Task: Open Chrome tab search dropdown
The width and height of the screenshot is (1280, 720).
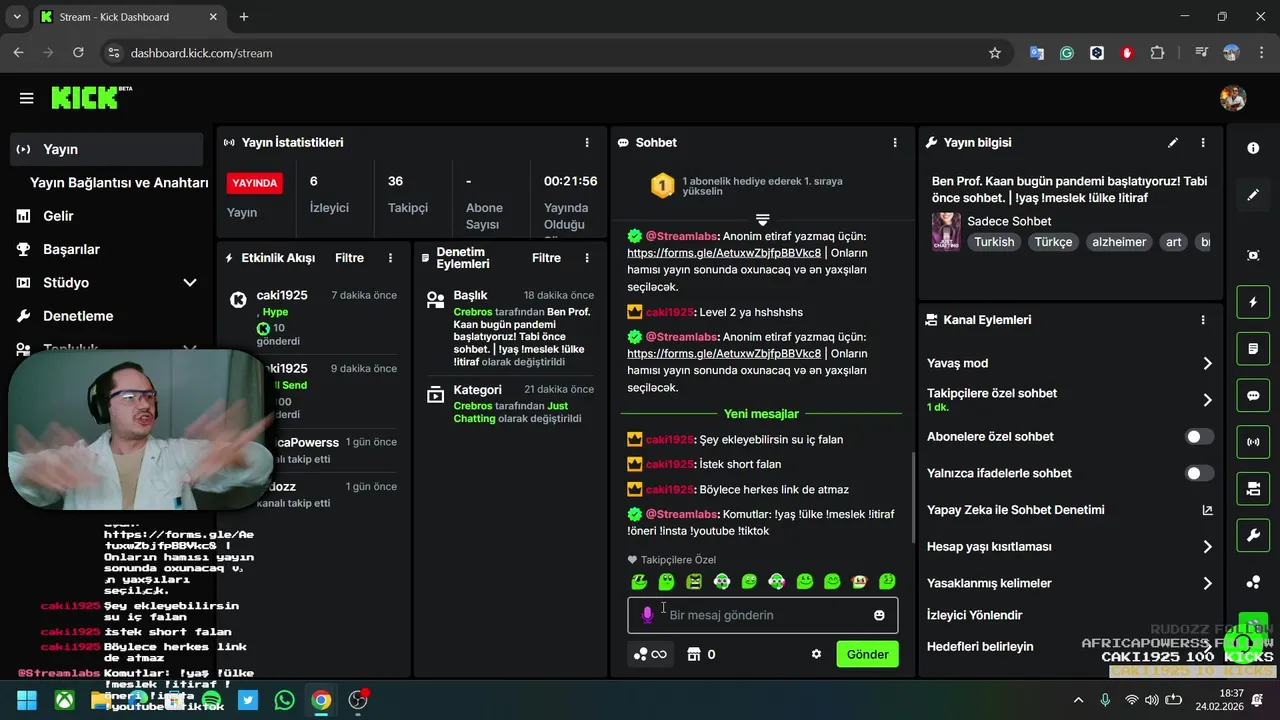Action: 17,17
